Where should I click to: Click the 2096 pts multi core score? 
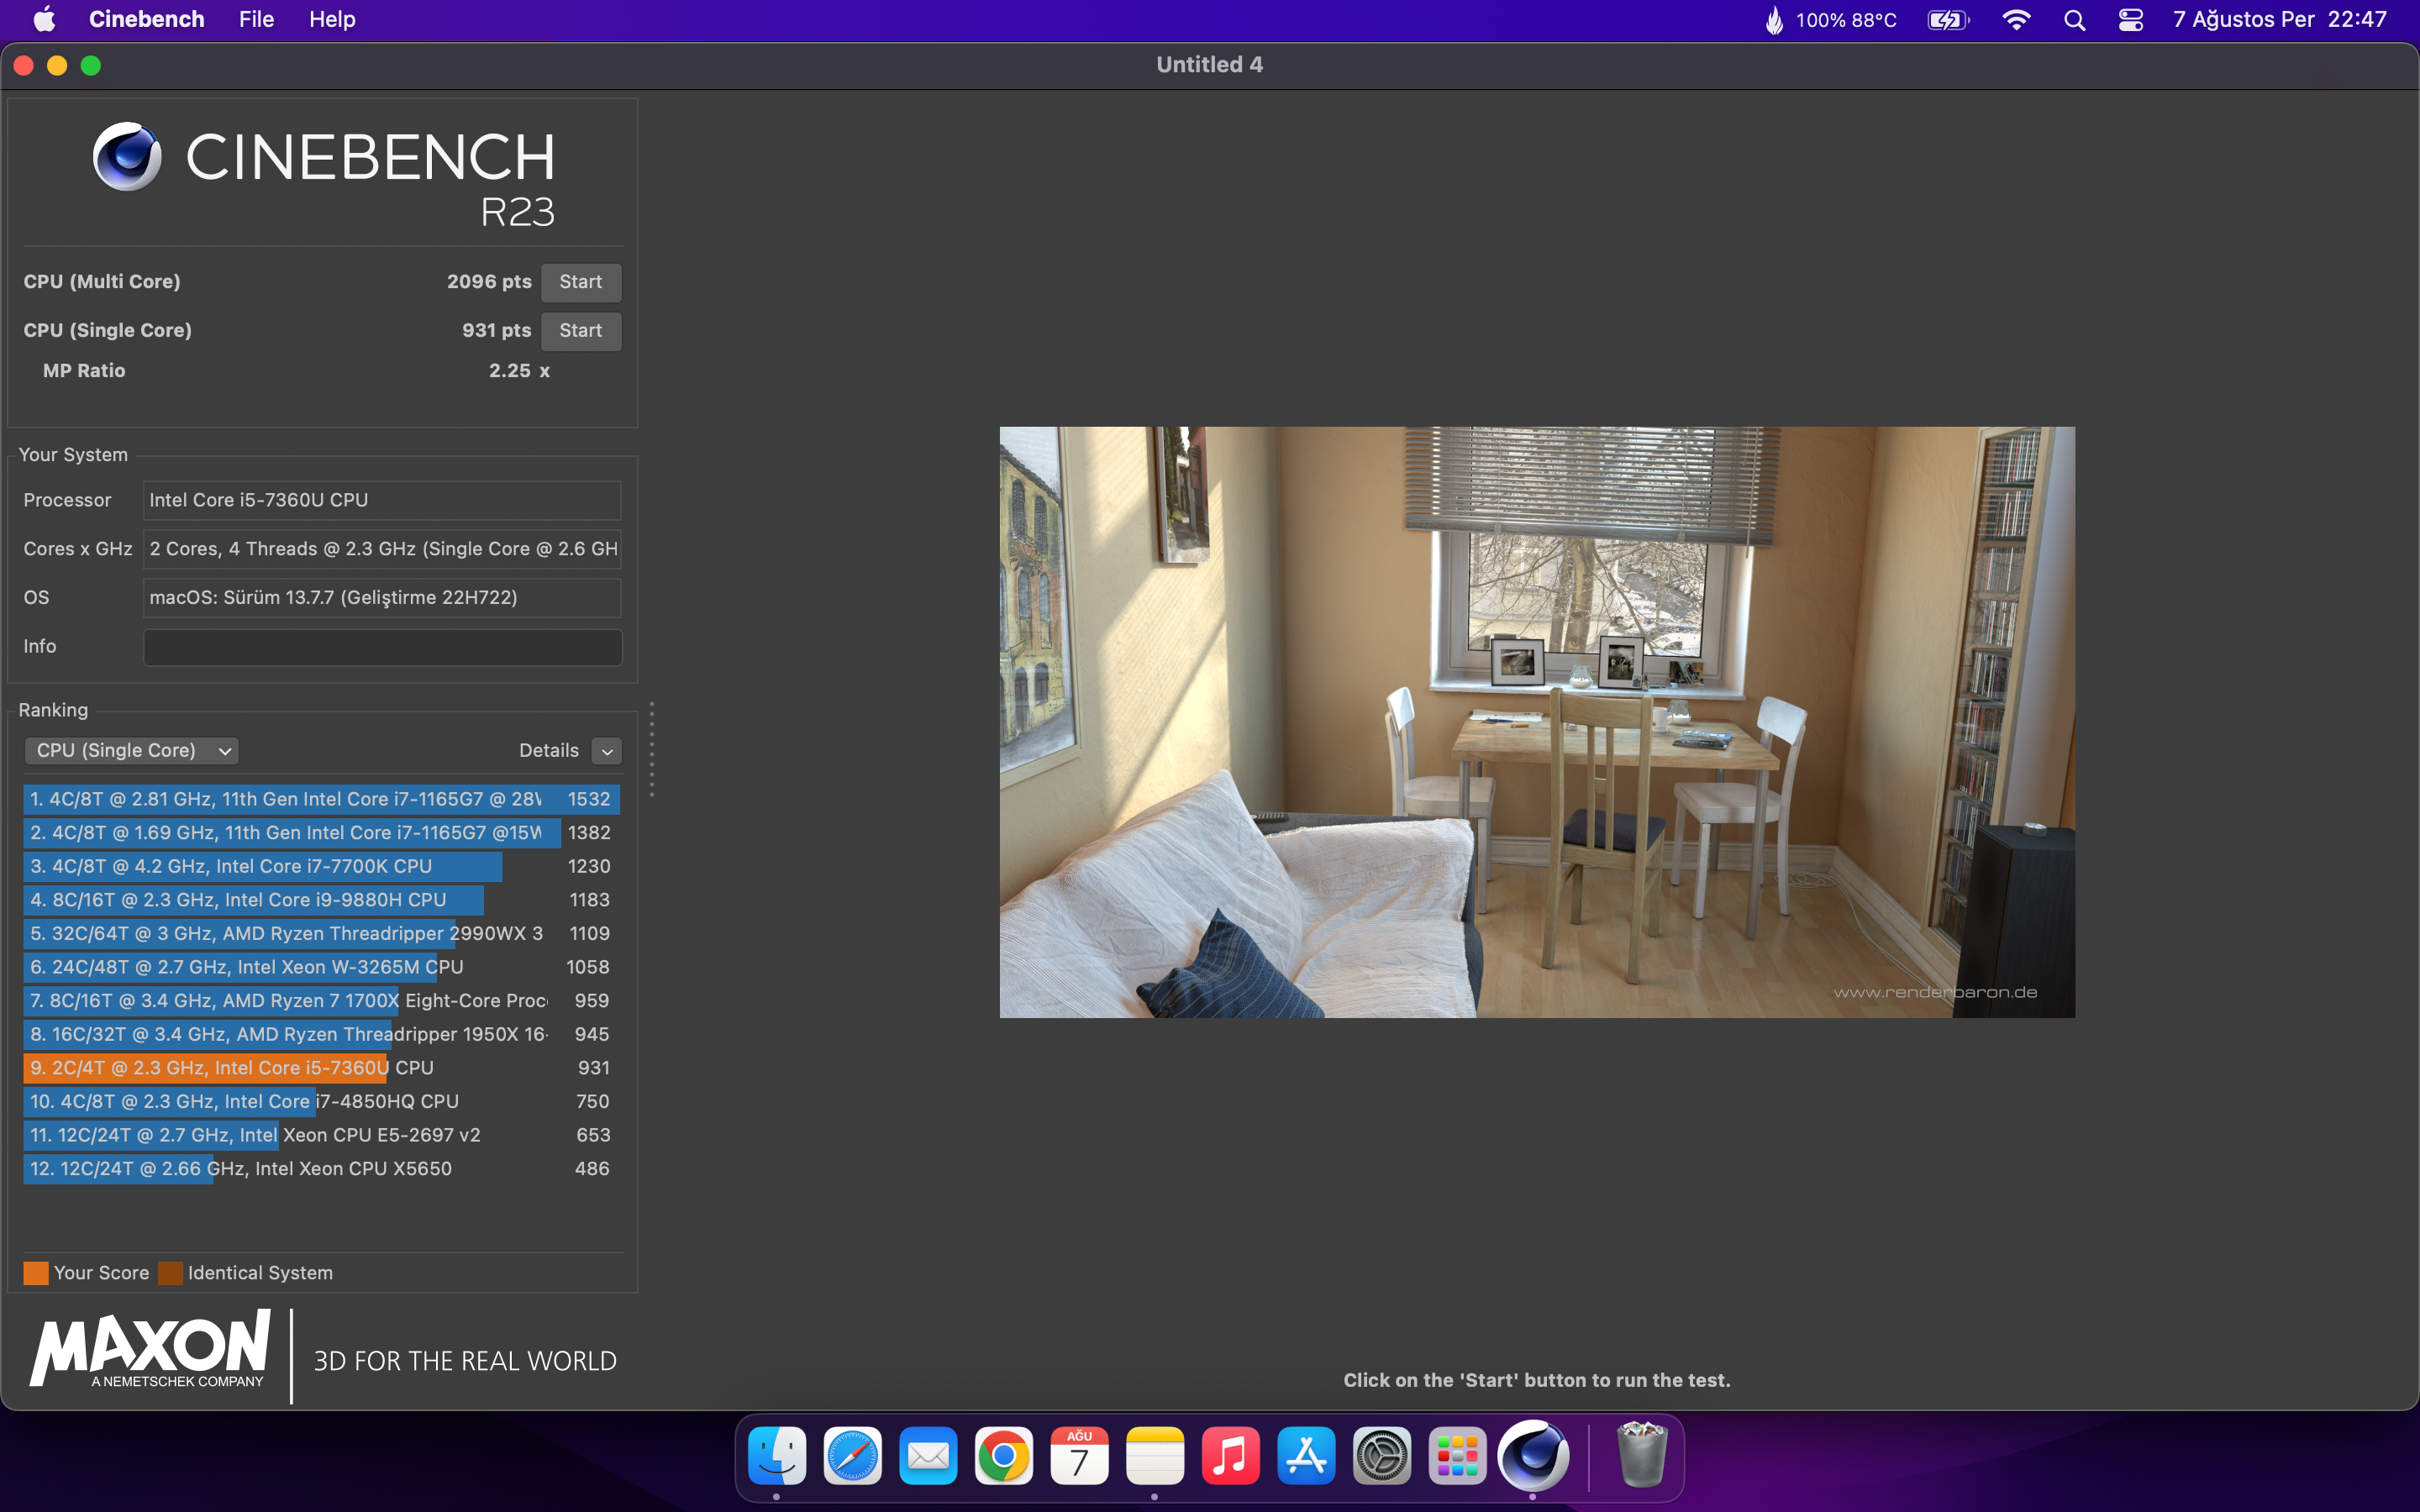point(489,282)
